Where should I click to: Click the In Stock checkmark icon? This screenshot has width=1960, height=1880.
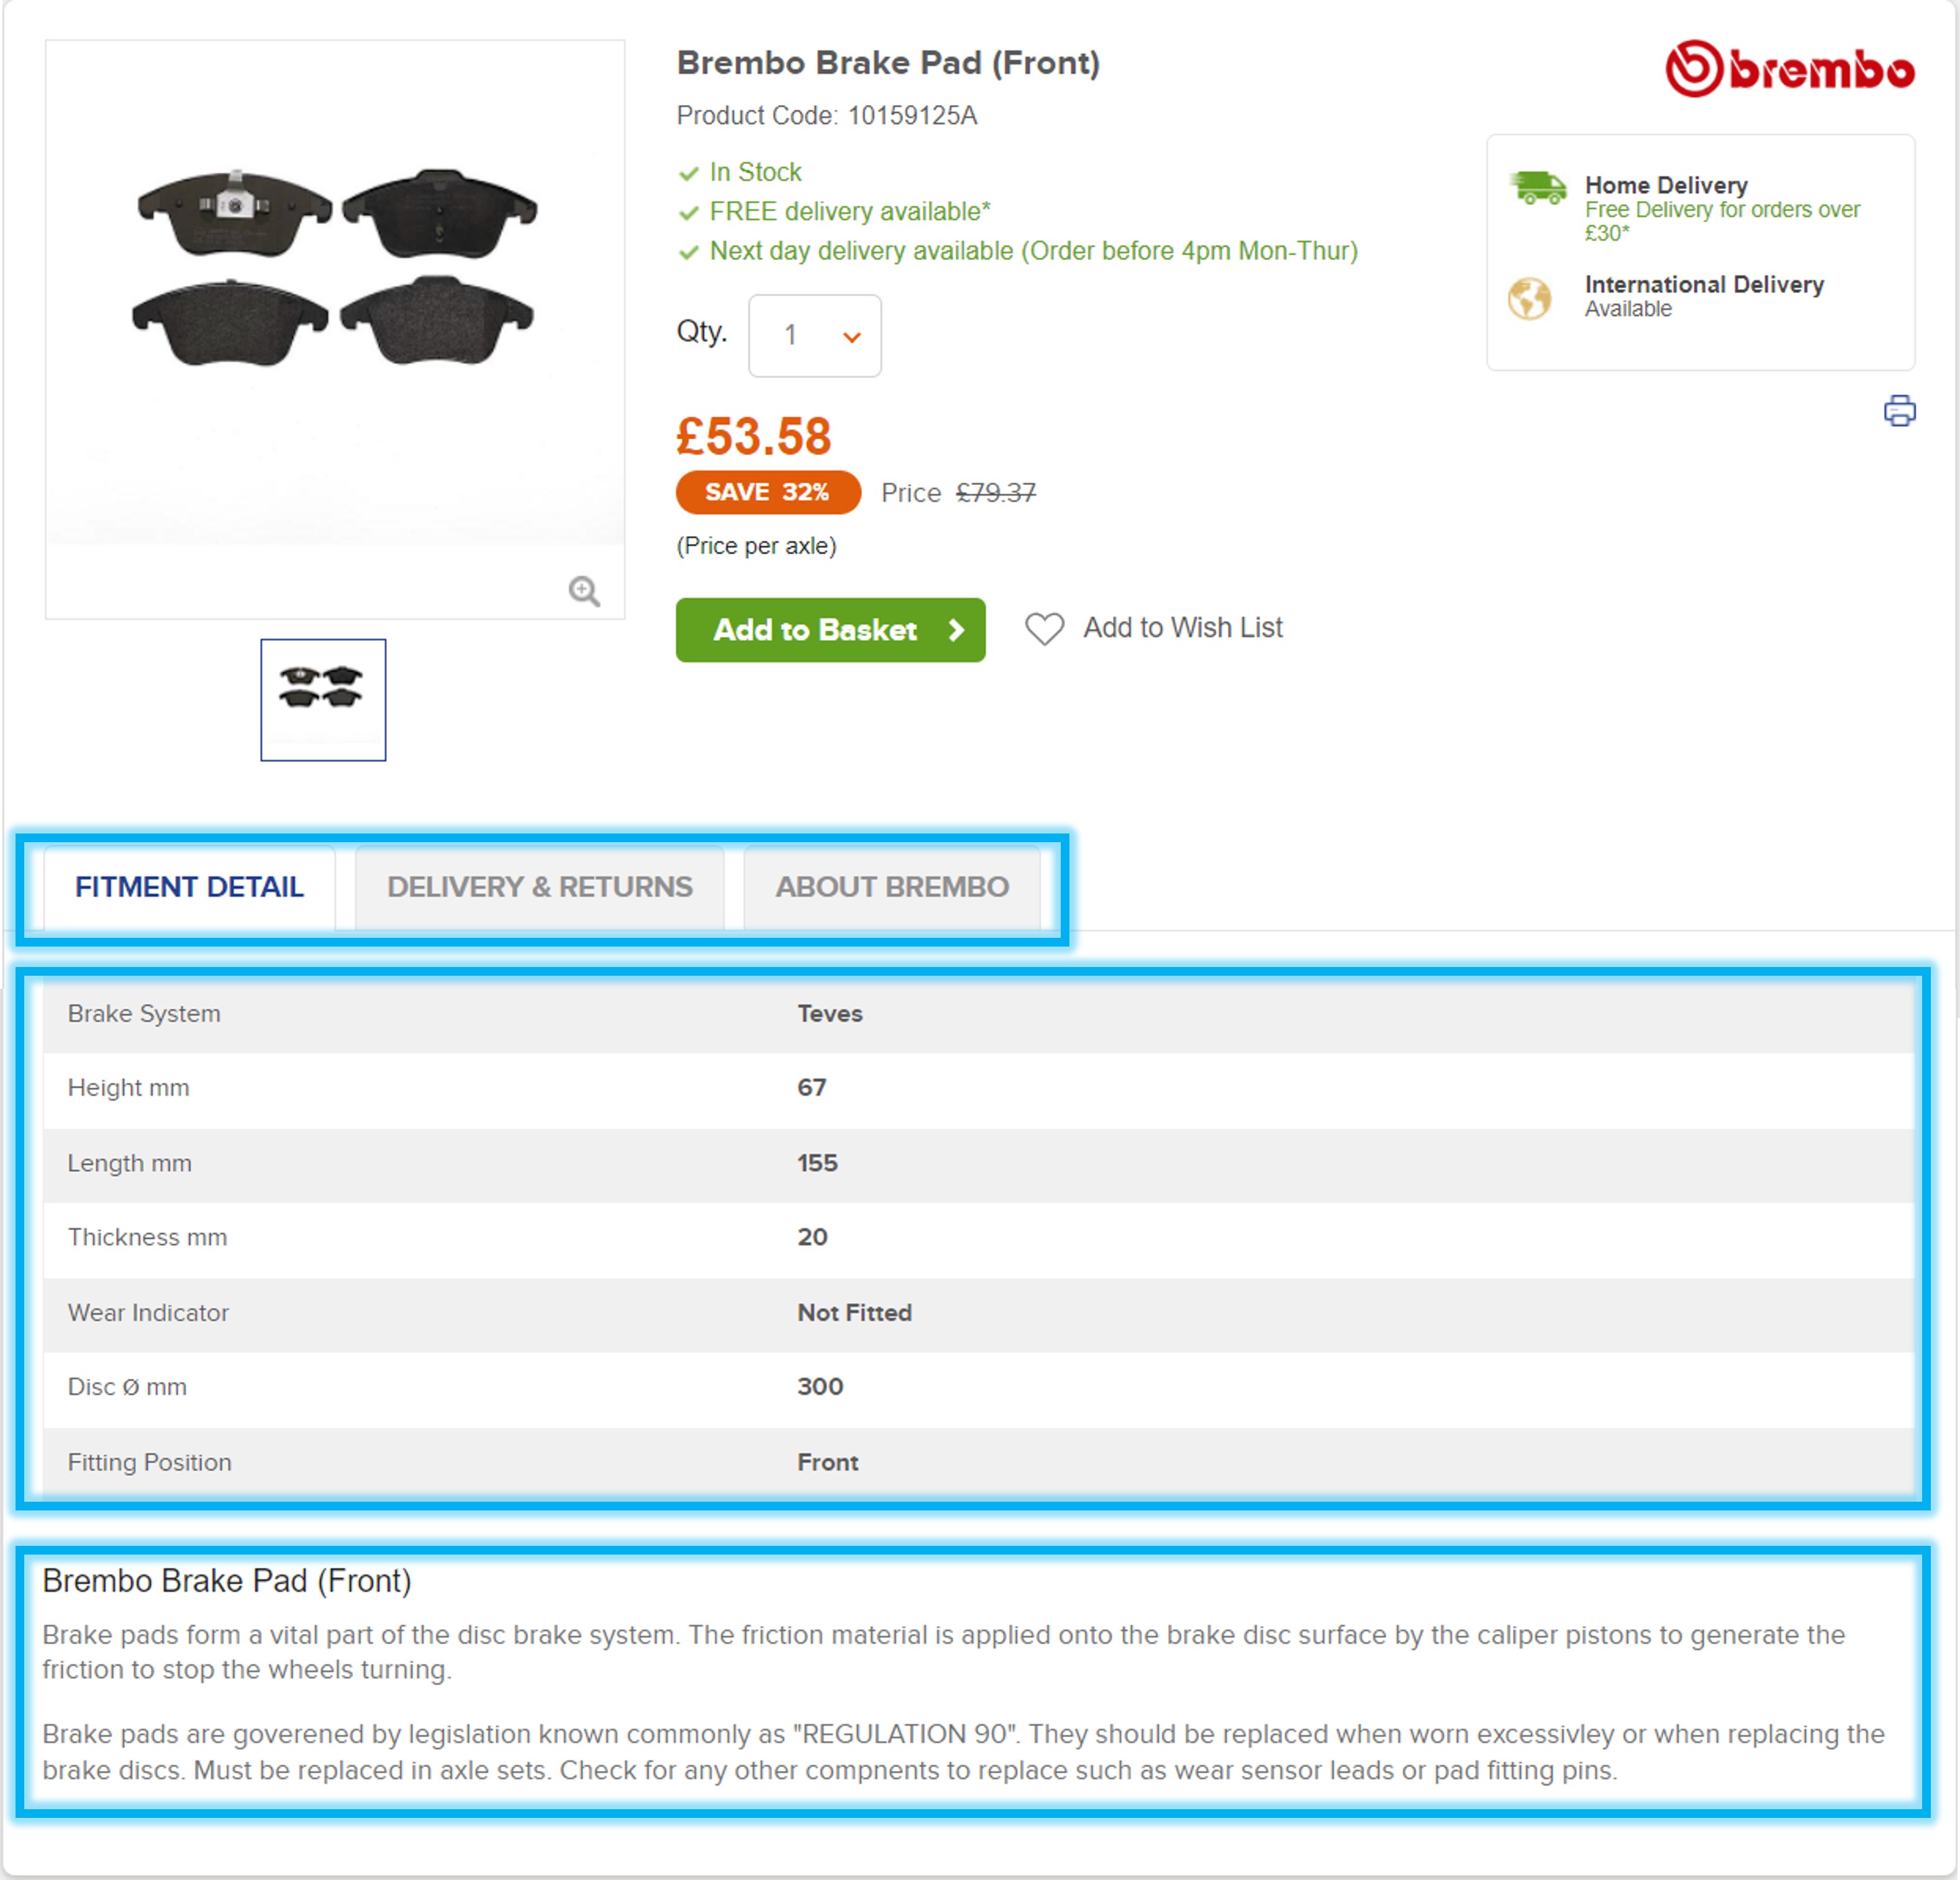point(688,174)
